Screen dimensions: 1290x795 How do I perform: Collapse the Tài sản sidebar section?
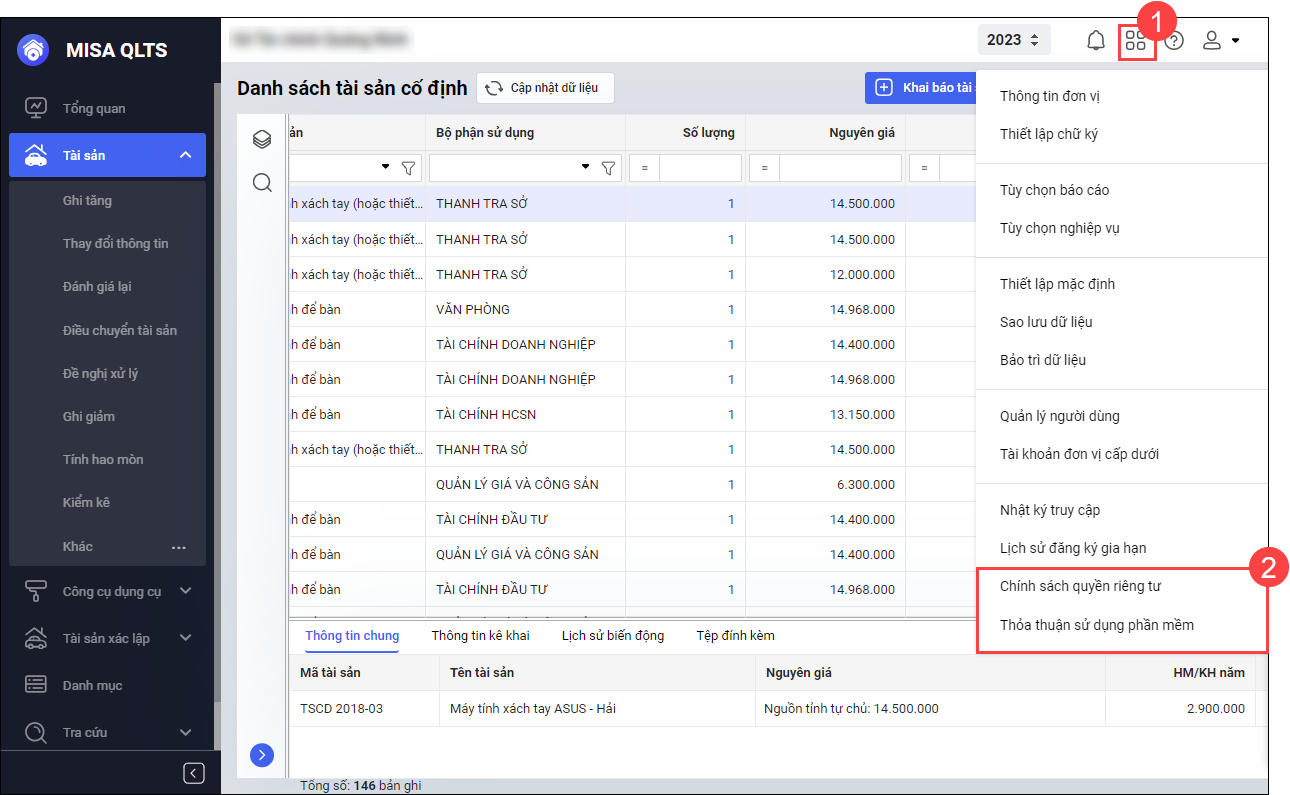point(185,155)
